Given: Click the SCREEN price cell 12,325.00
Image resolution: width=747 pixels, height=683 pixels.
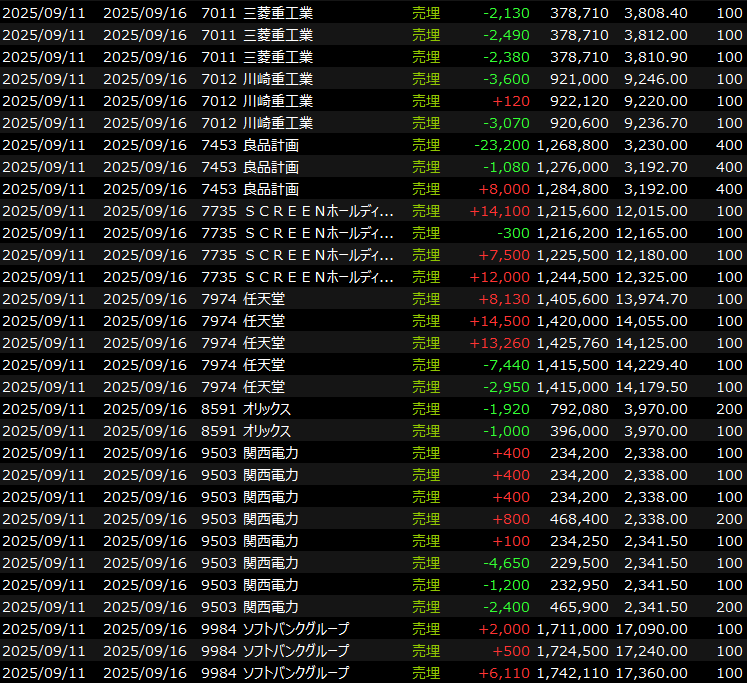Looking at the screenshot, I should pos(655,277).
